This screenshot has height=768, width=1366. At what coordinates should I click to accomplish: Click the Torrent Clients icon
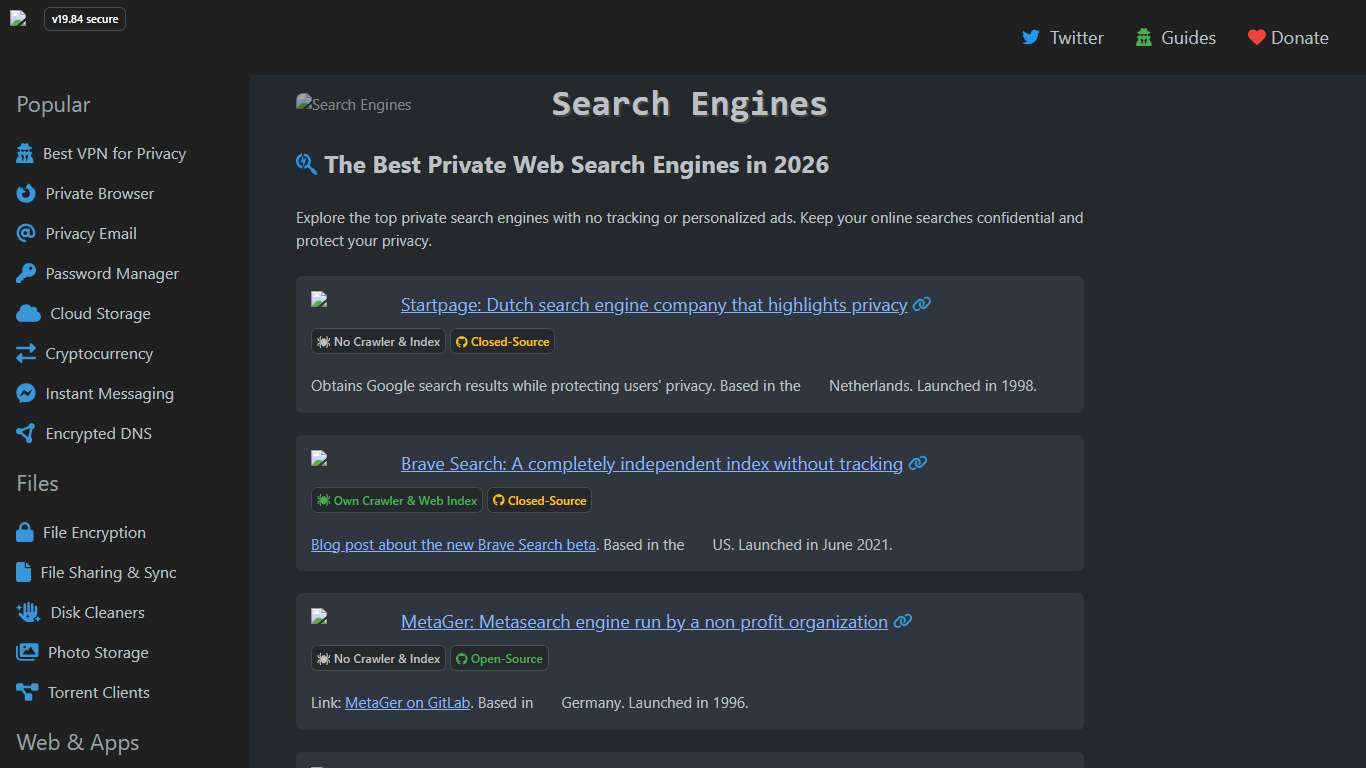(x=26, y=692)
